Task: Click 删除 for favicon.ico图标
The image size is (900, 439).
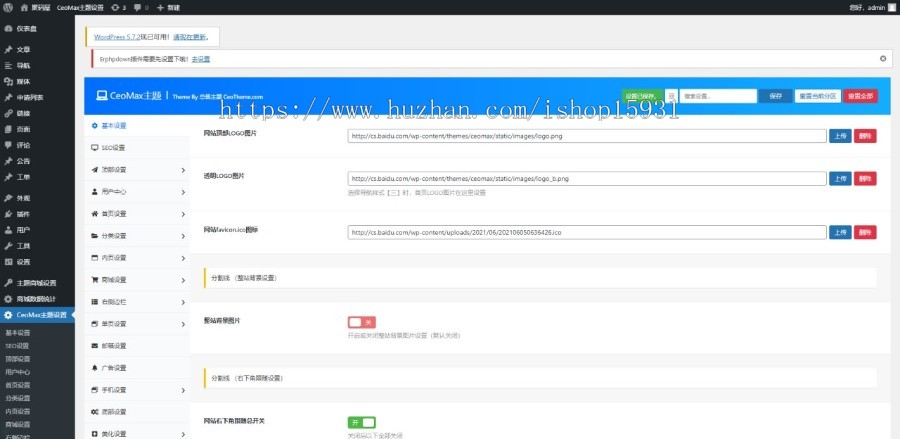Action: [x=865, y=232]
